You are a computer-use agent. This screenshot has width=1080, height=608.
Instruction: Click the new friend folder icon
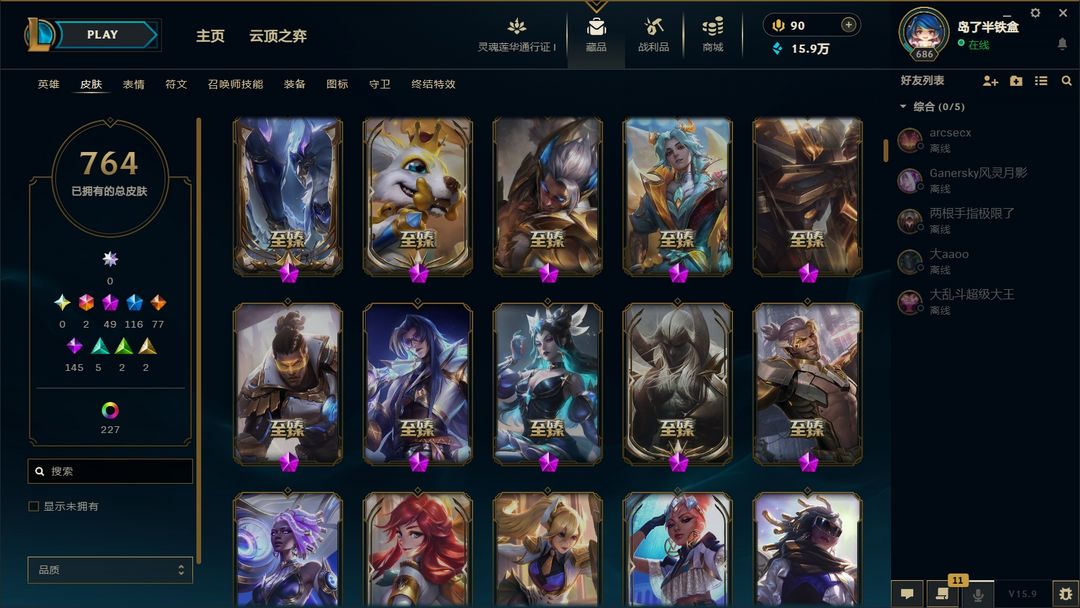coord(1016,81)
